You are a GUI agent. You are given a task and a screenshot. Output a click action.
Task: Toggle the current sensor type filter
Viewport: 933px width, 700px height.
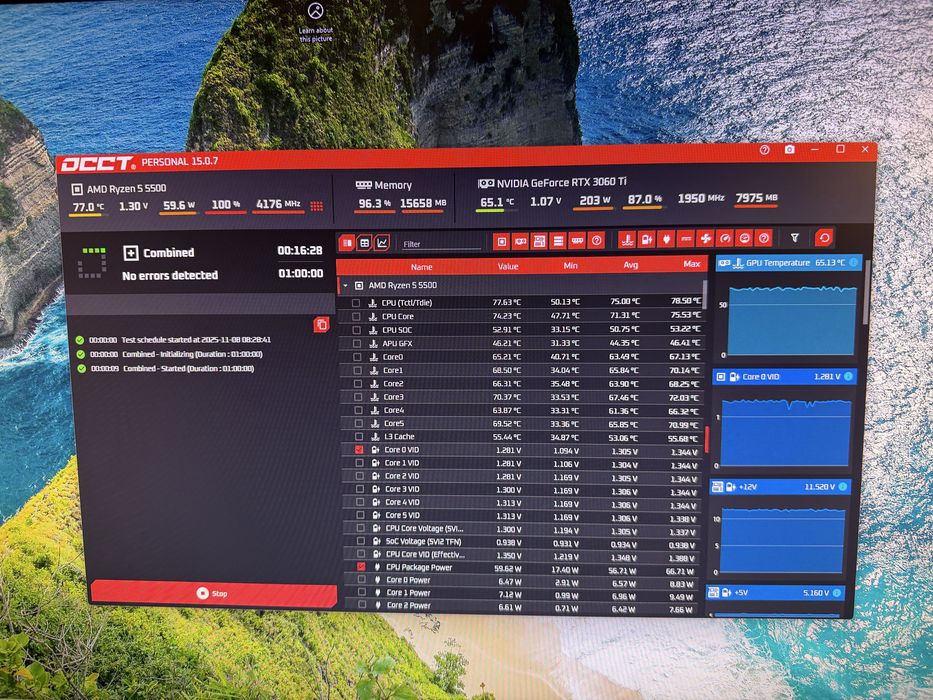(686, 239)
